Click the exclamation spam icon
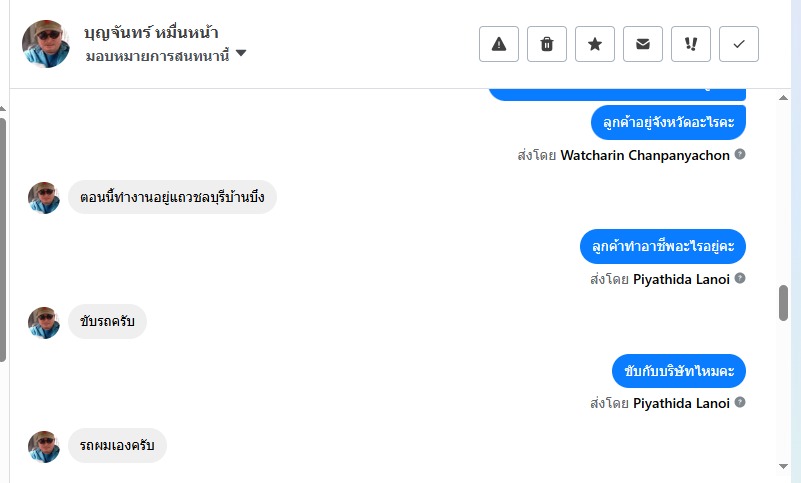Screen dimensions: 801x483 pyautogui.click(x=691, y=44)
